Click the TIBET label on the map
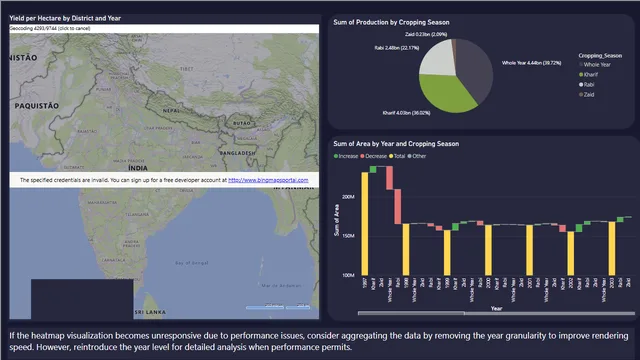640x360 pixels. click(187, 69)
